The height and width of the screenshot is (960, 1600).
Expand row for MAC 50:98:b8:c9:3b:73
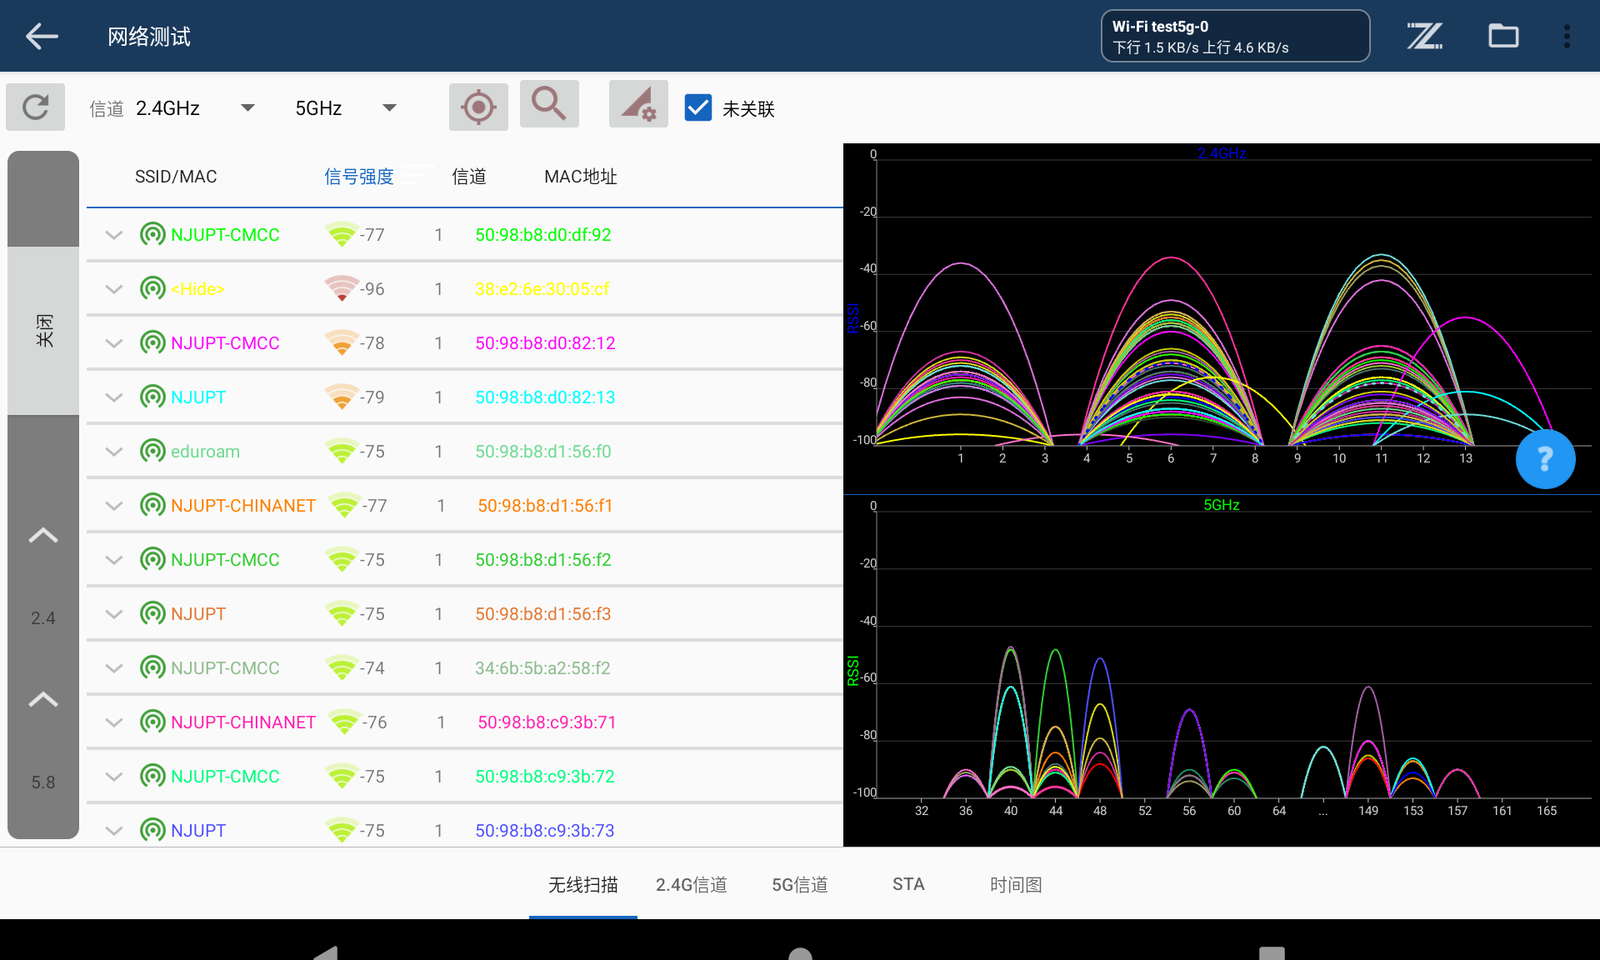click(x=114, y=830)
